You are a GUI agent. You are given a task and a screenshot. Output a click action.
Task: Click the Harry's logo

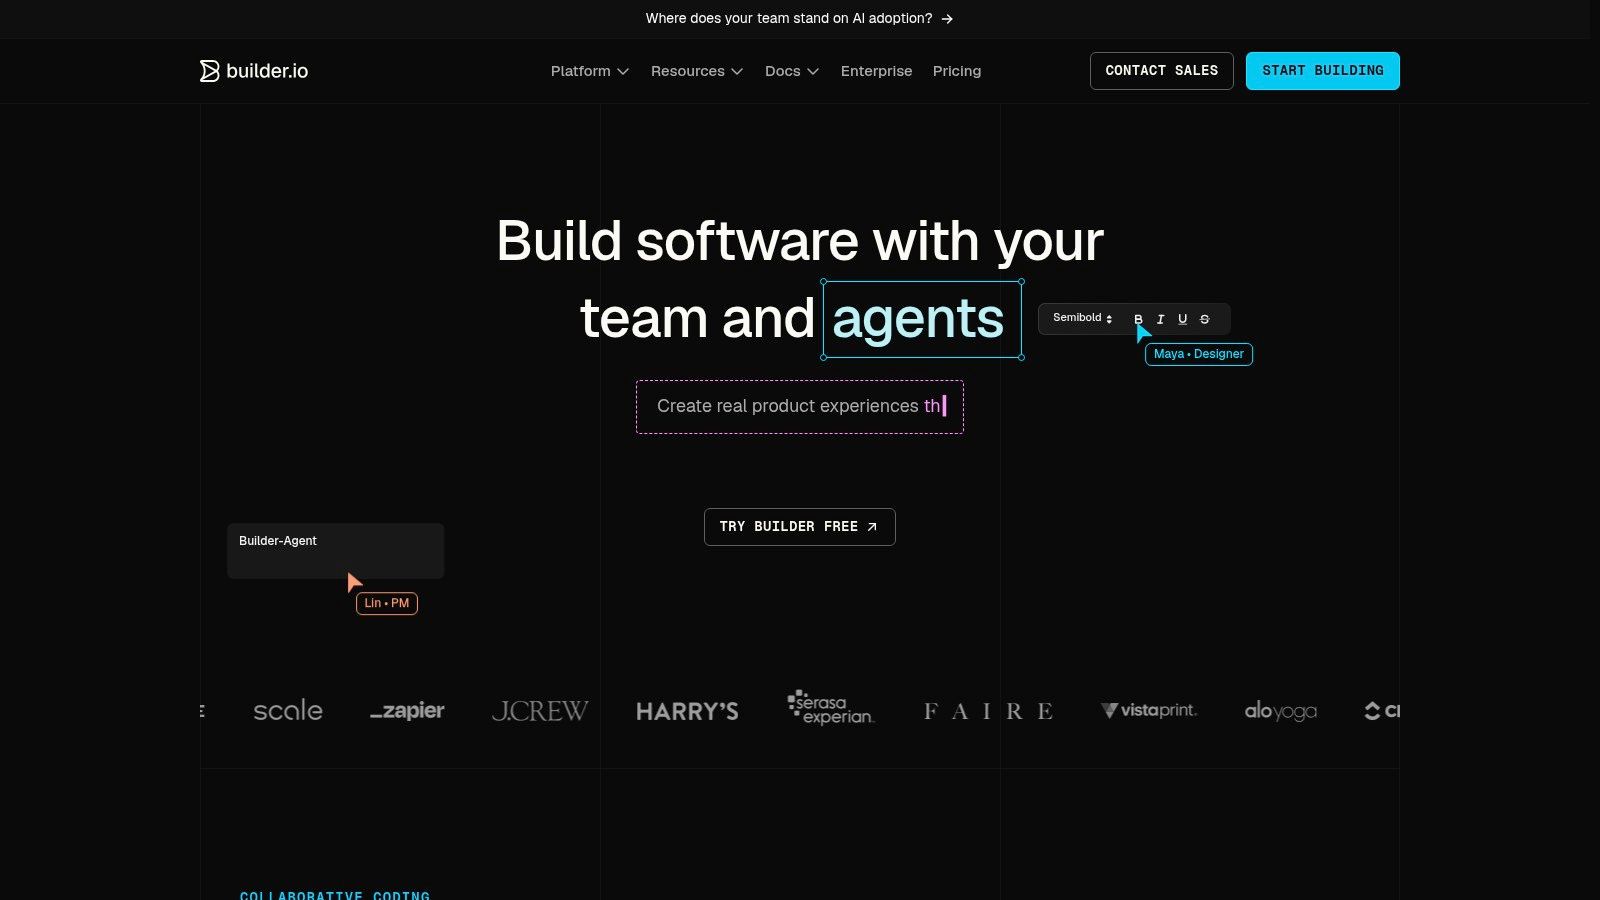pyautogui.click(x=687, y=711)
